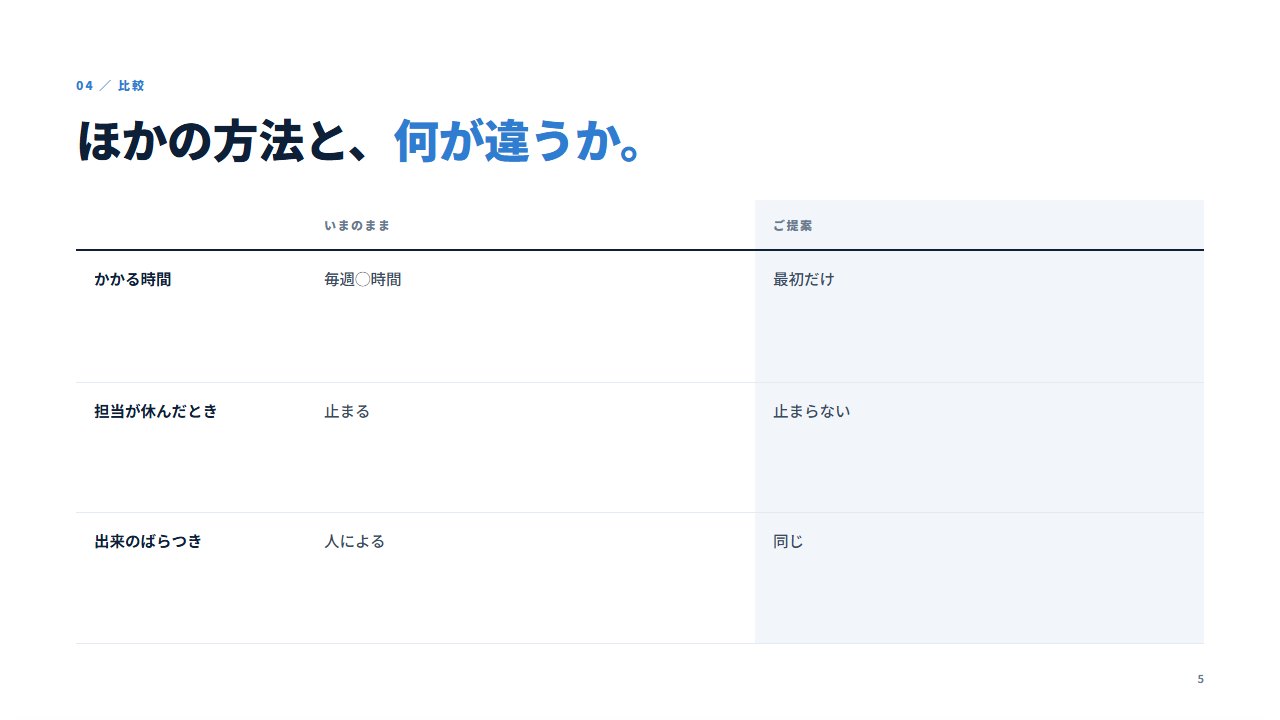
Task: Click the row label かかる時間
Action: click(x=133, y=280)
